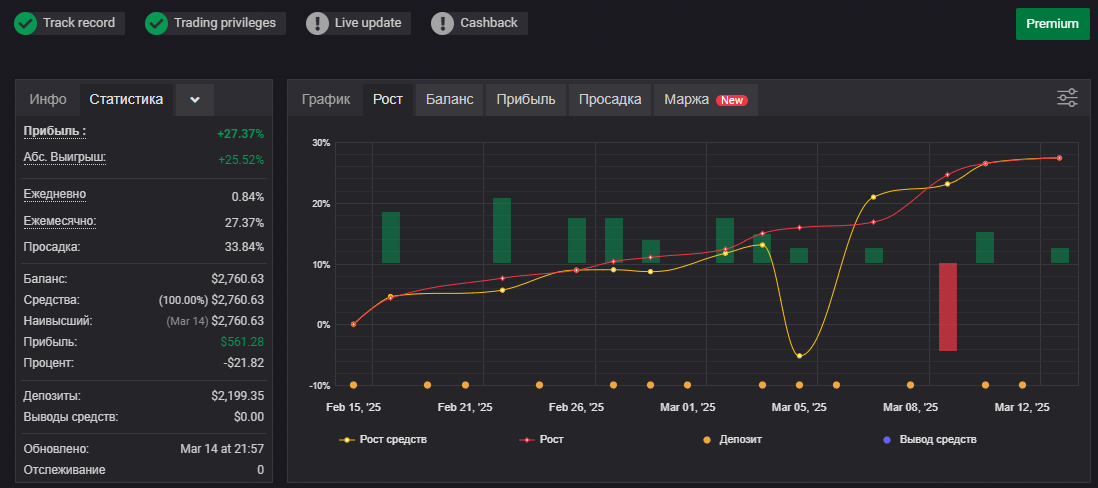Viewport: 1098px width, 488px height.
Task: Click yellow equity point at the -5% dip
Action: pos(799,356)
